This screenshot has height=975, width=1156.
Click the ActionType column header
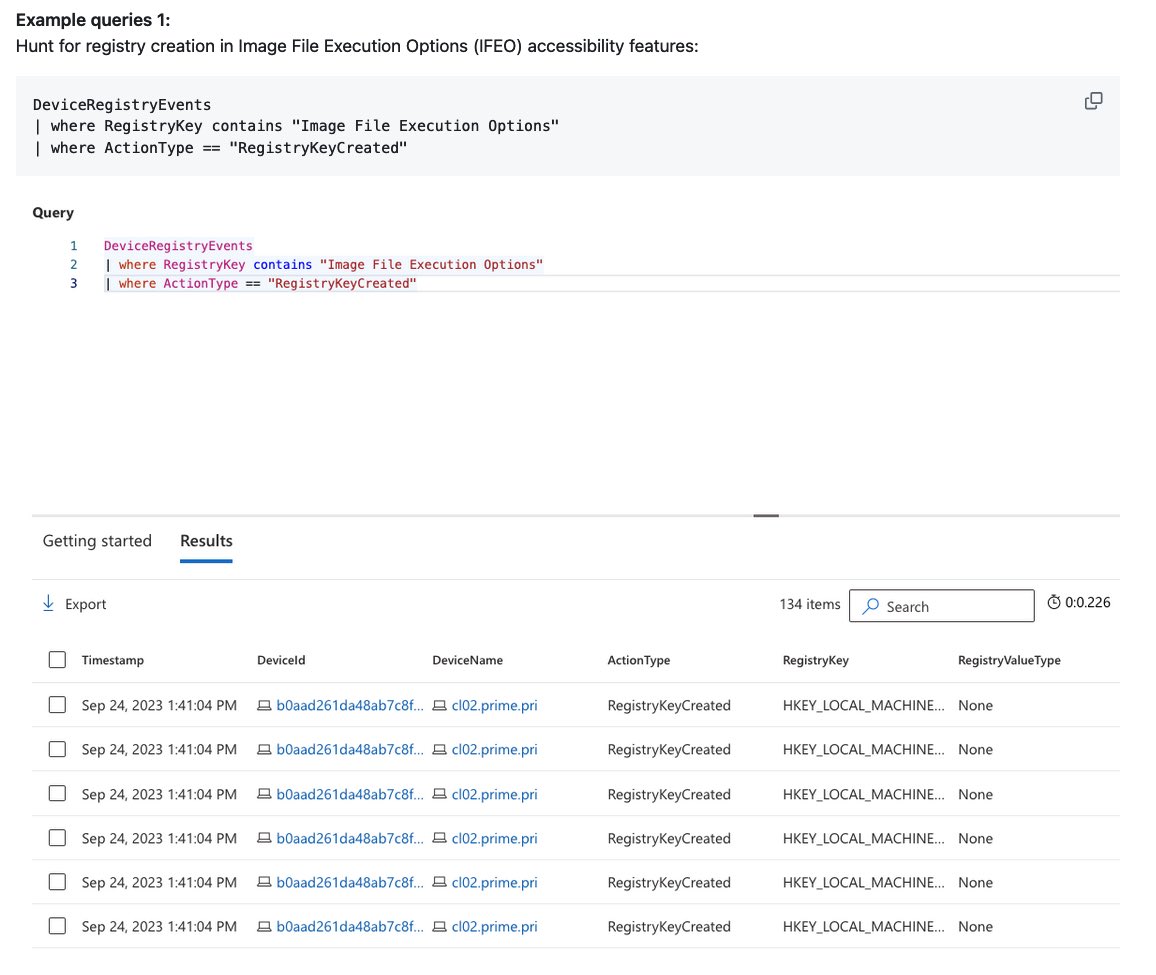point(638,660)
